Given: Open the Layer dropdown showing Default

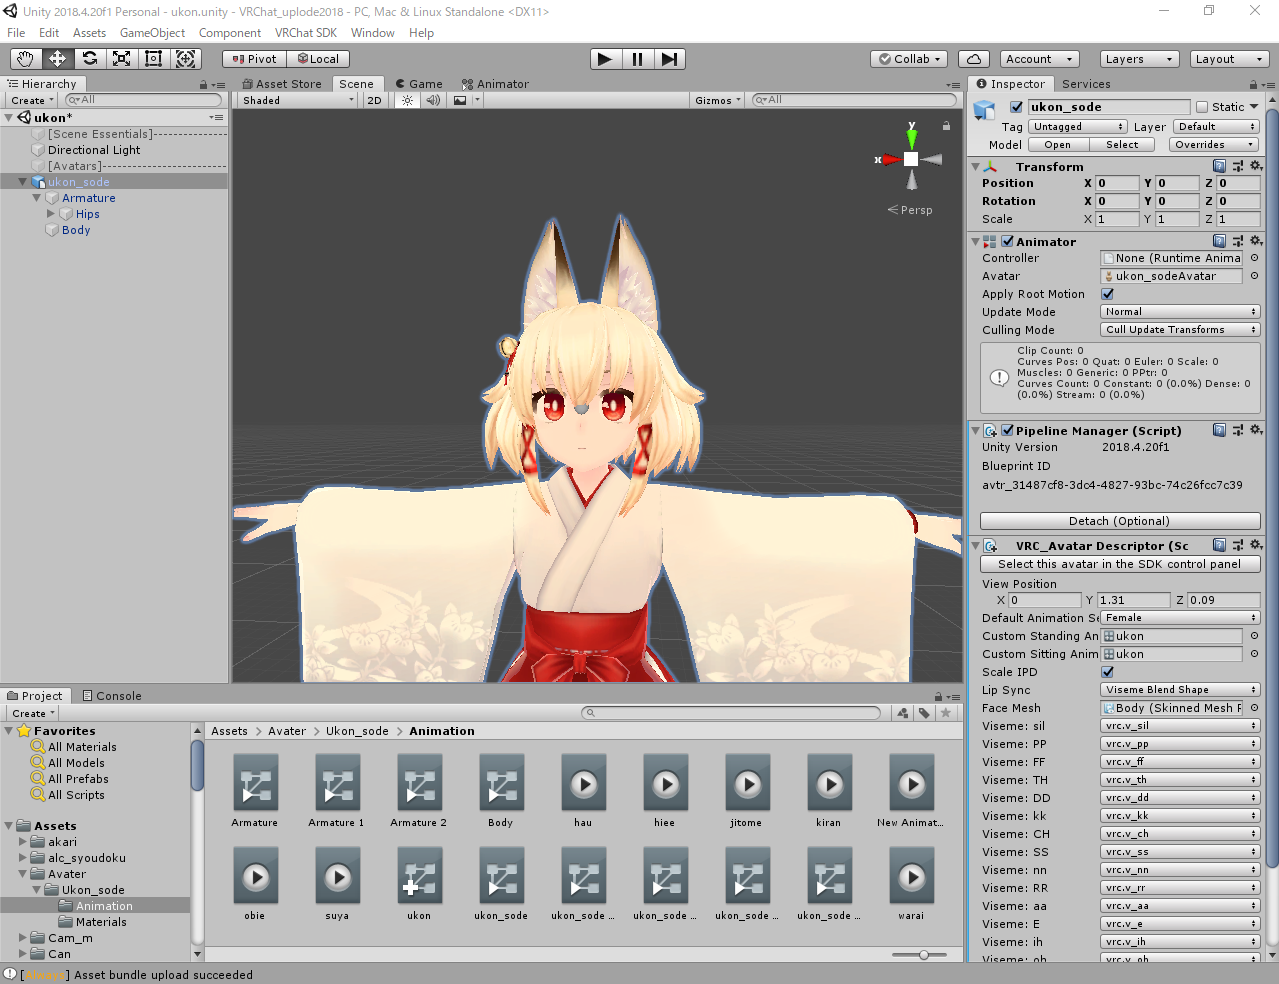Looking at the screenshot, I should [x=1216, y=127].
